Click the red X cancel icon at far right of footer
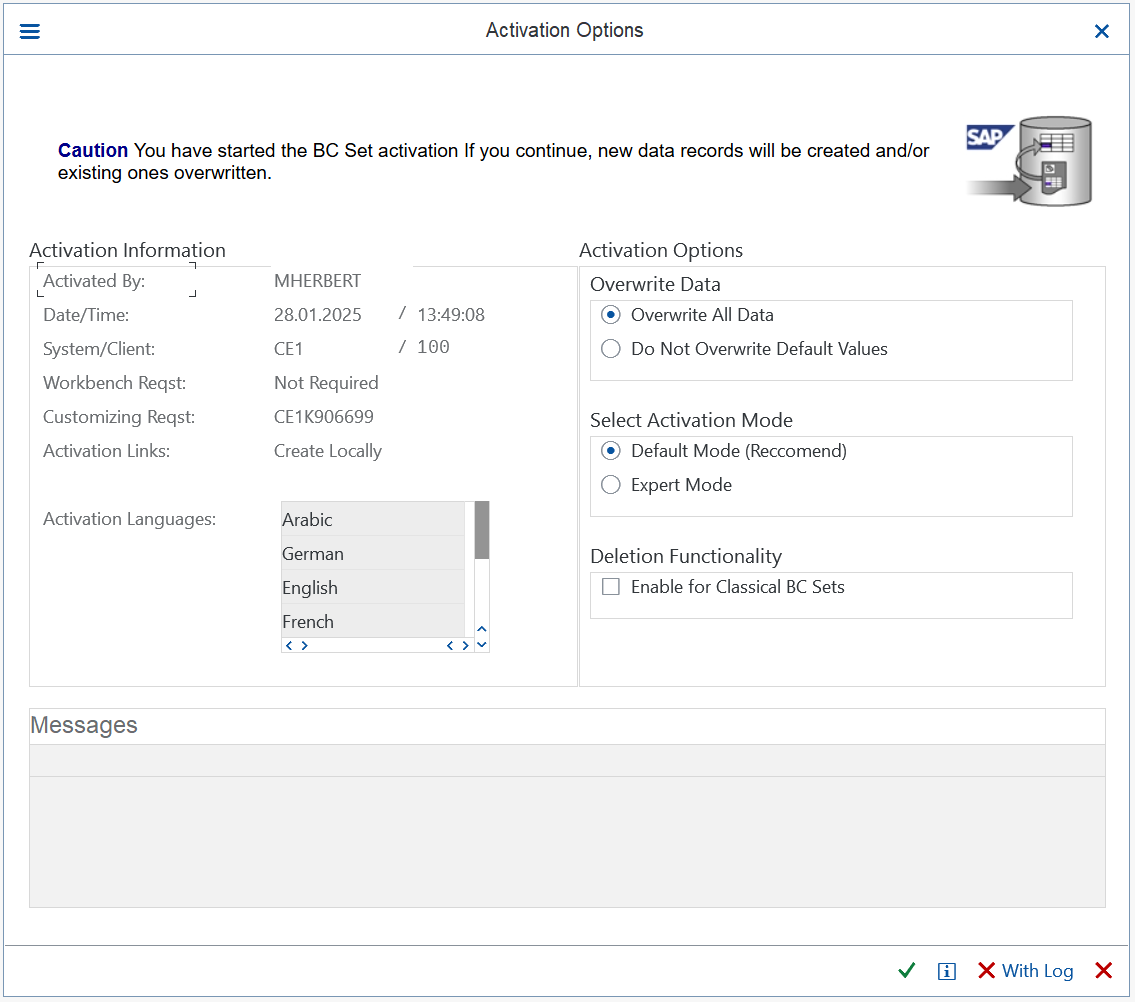 (x=1104, y=971)
